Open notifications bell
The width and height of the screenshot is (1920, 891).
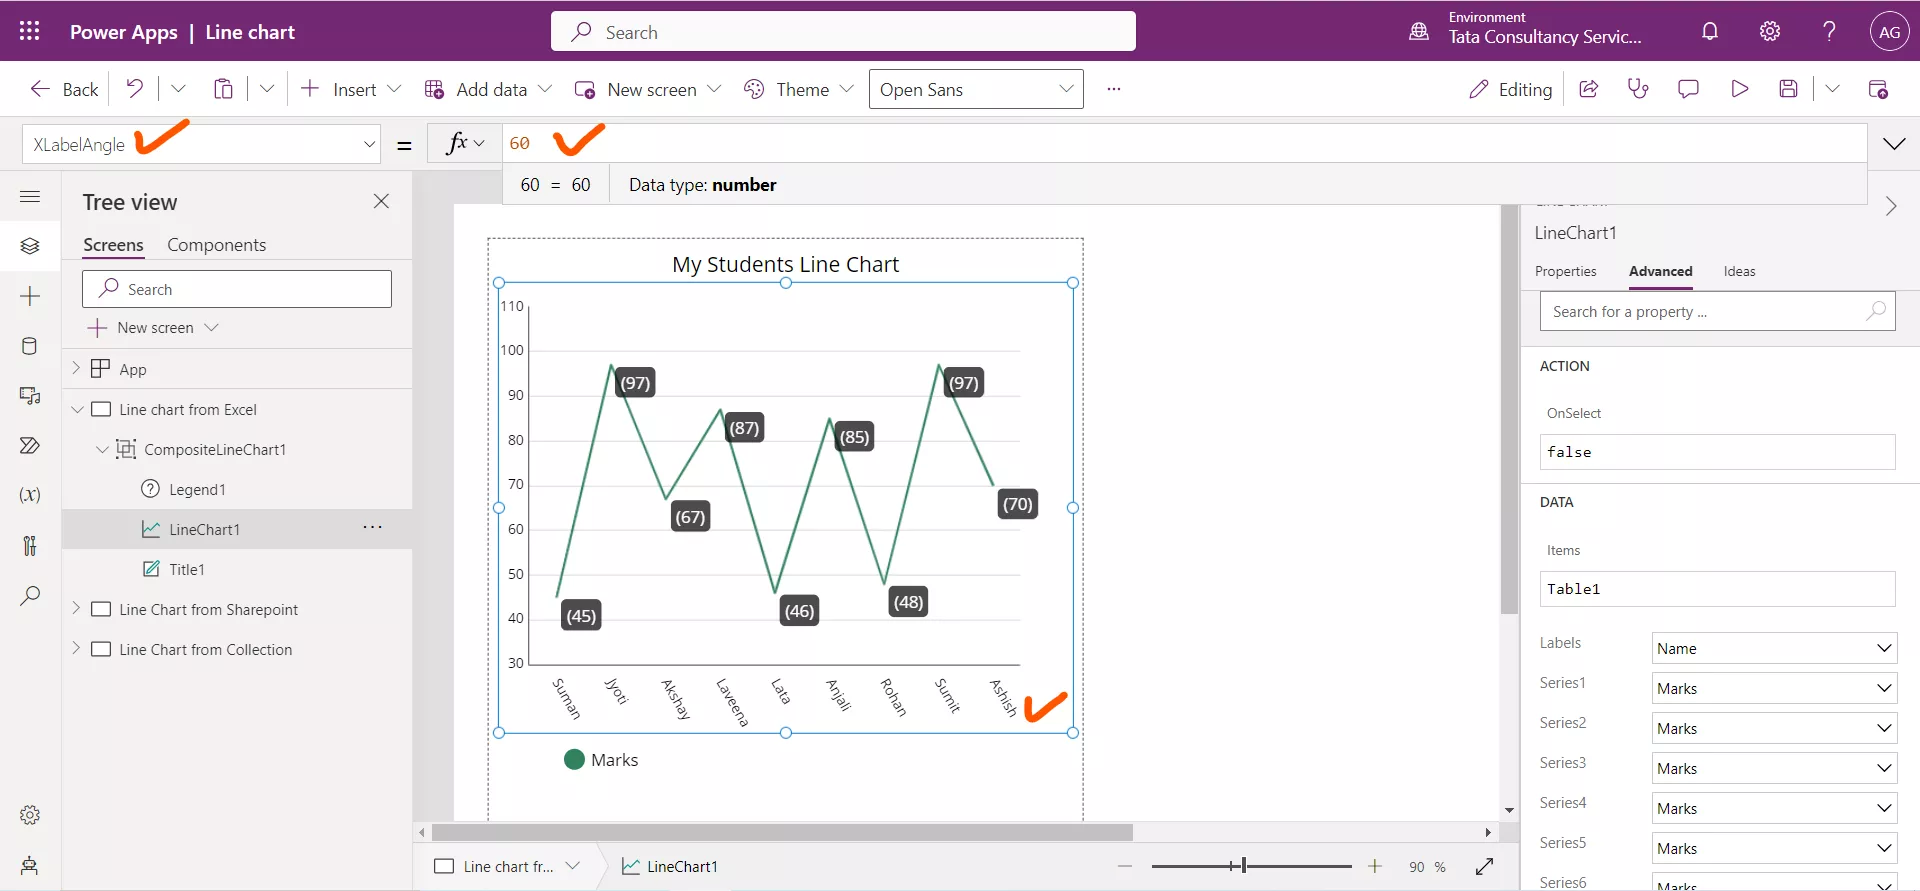pos(1710,31)
